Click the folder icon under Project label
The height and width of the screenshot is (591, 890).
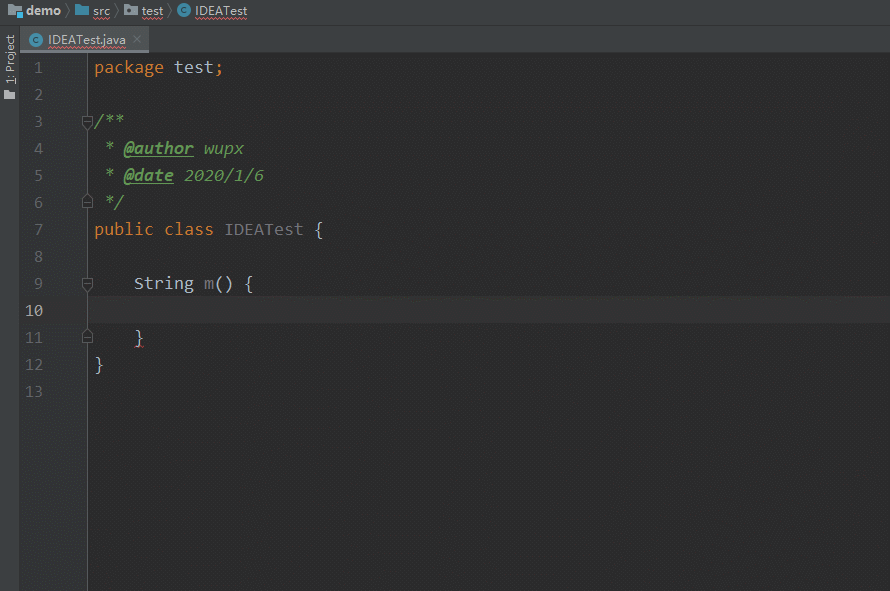pos(10,94)
